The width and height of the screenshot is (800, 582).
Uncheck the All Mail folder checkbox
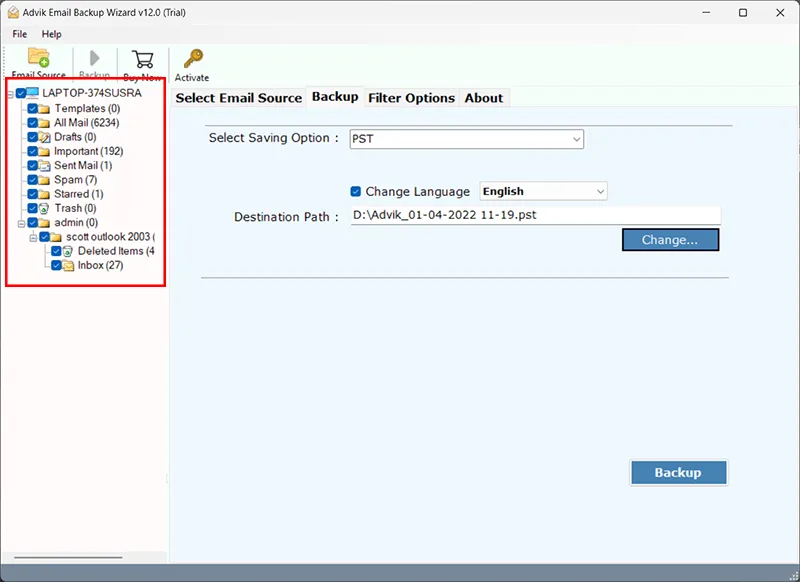pos(33,123)
